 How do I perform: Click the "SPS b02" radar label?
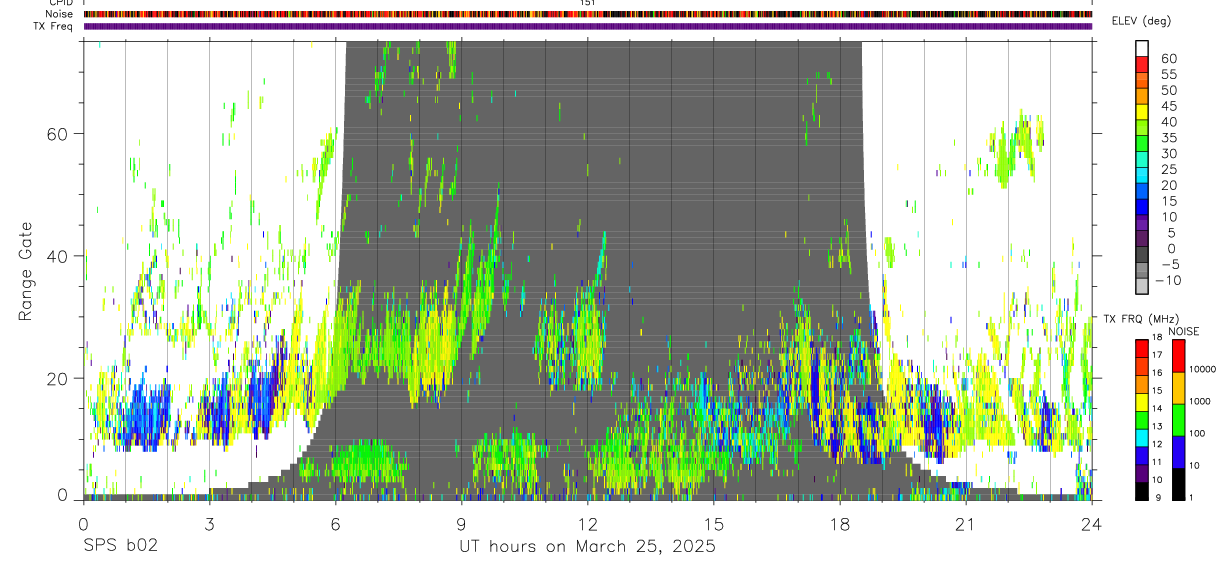[120, 547]
